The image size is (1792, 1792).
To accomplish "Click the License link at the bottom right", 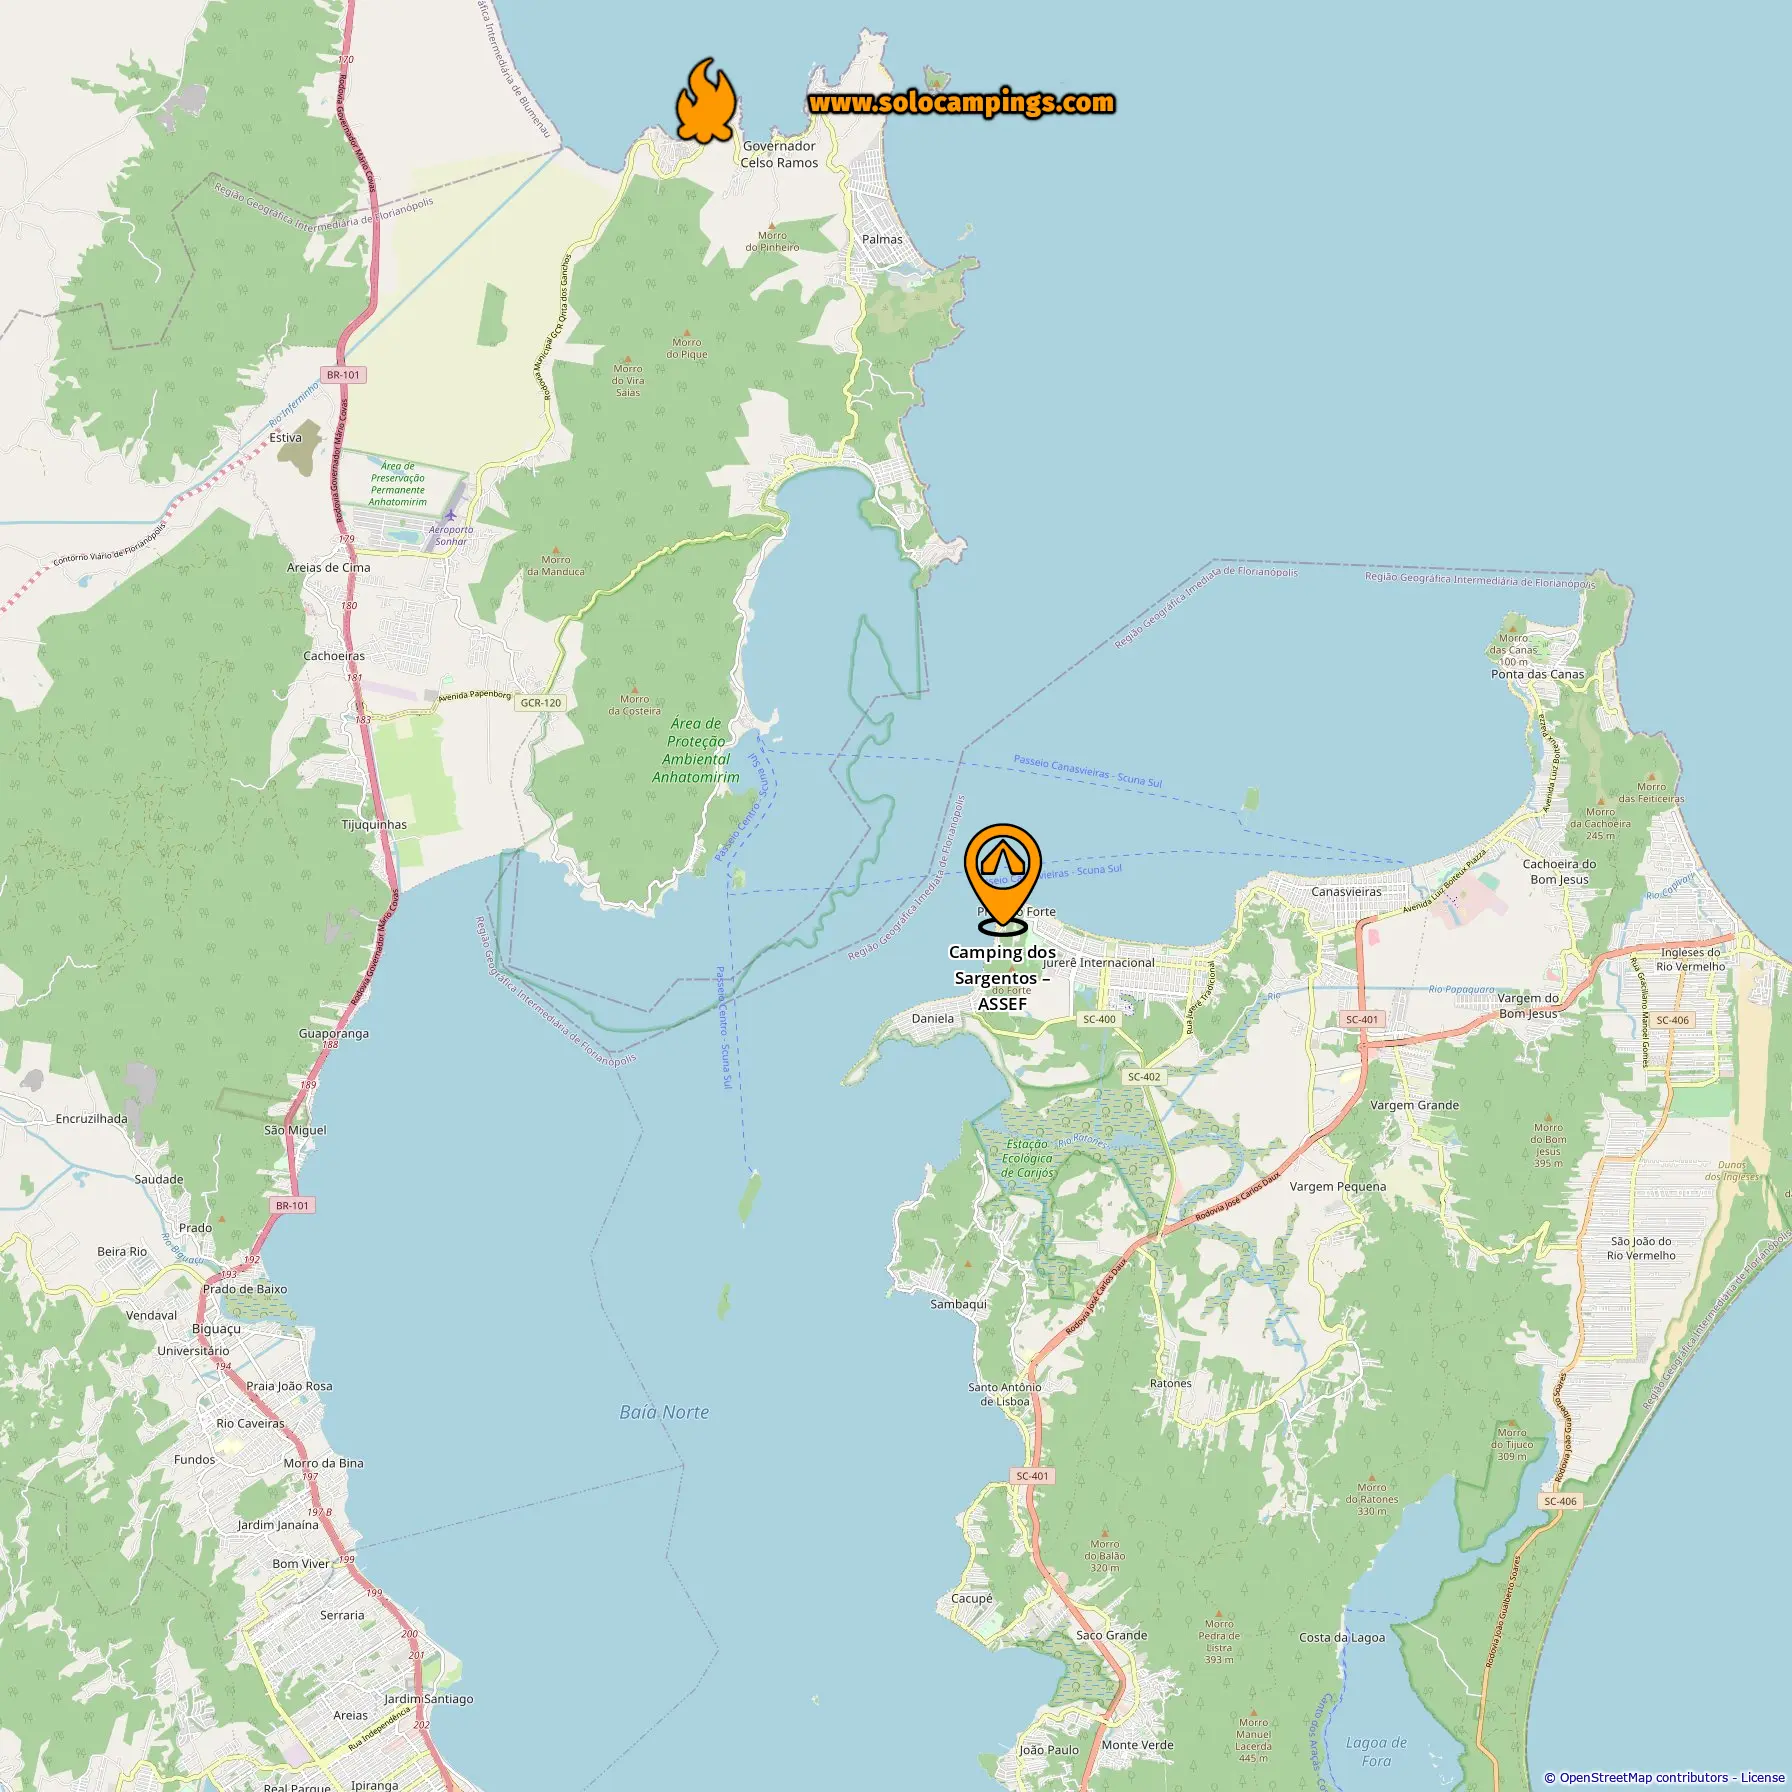I will coord(1762,1777).
